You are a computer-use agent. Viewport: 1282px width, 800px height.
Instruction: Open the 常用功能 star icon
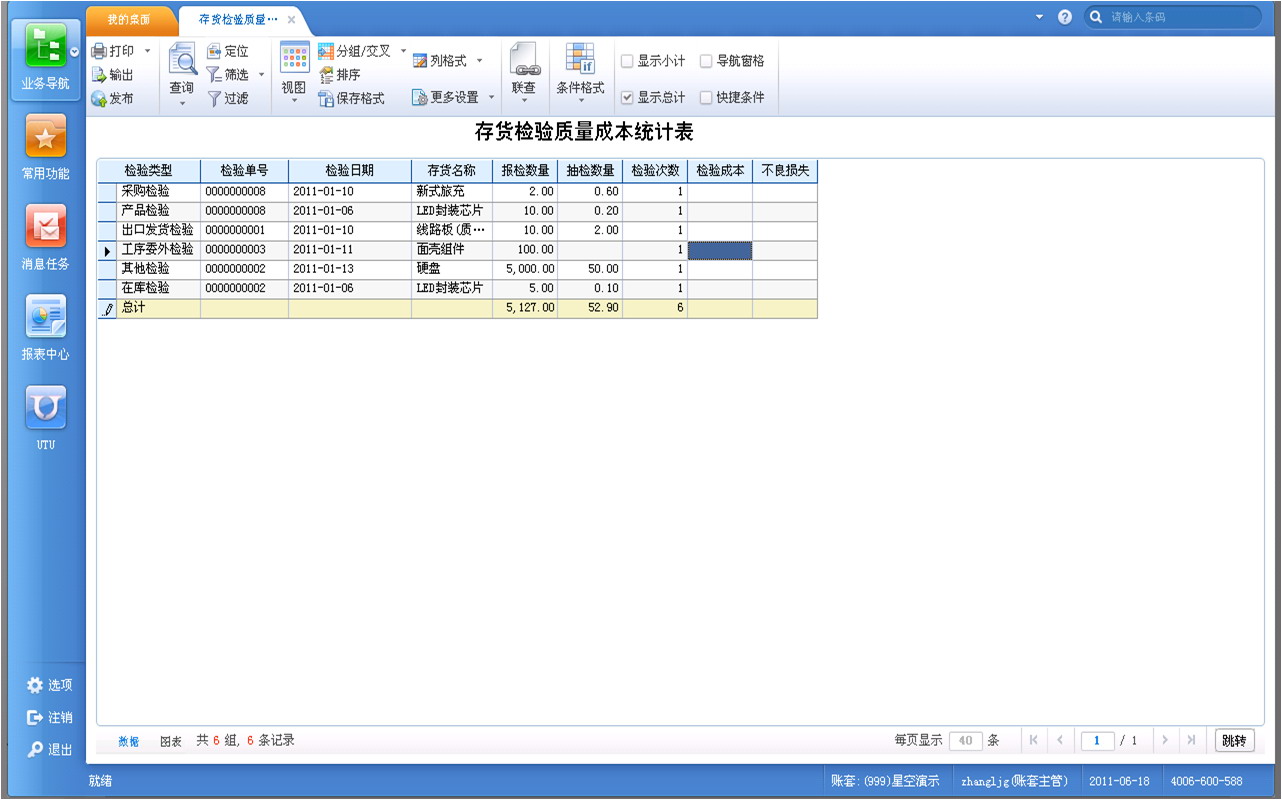click(45, 136)
